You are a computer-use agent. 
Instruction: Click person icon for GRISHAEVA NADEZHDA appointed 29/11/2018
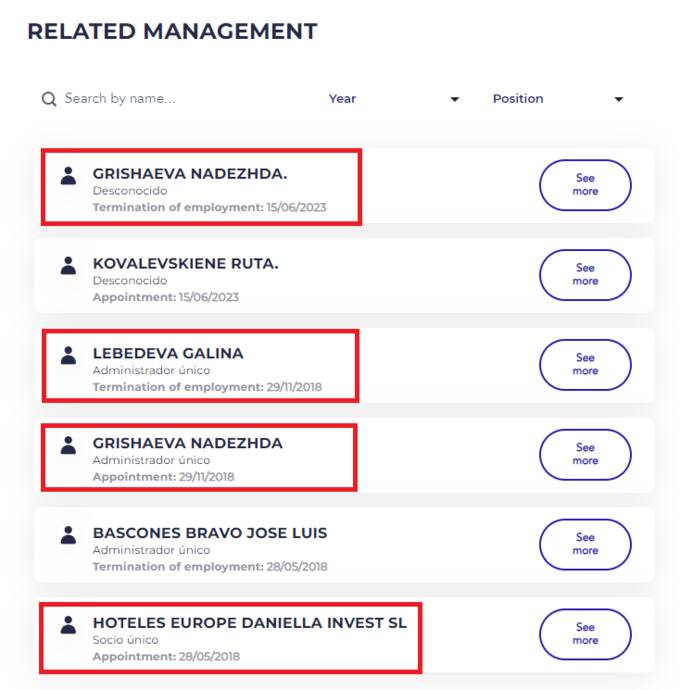68,445
